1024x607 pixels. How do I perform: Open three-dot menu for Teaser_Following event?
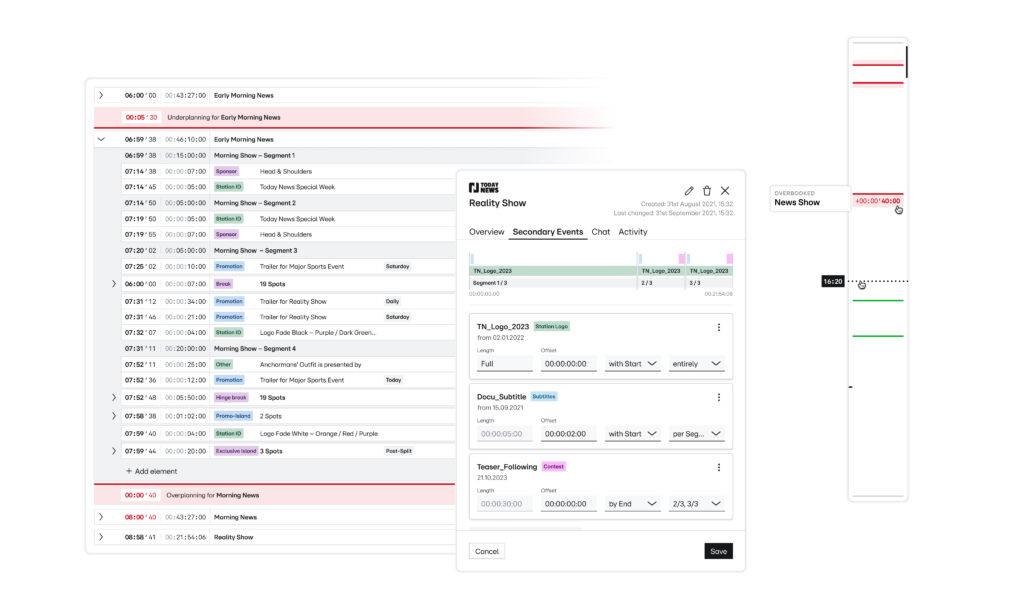click(x=718, y=467)
